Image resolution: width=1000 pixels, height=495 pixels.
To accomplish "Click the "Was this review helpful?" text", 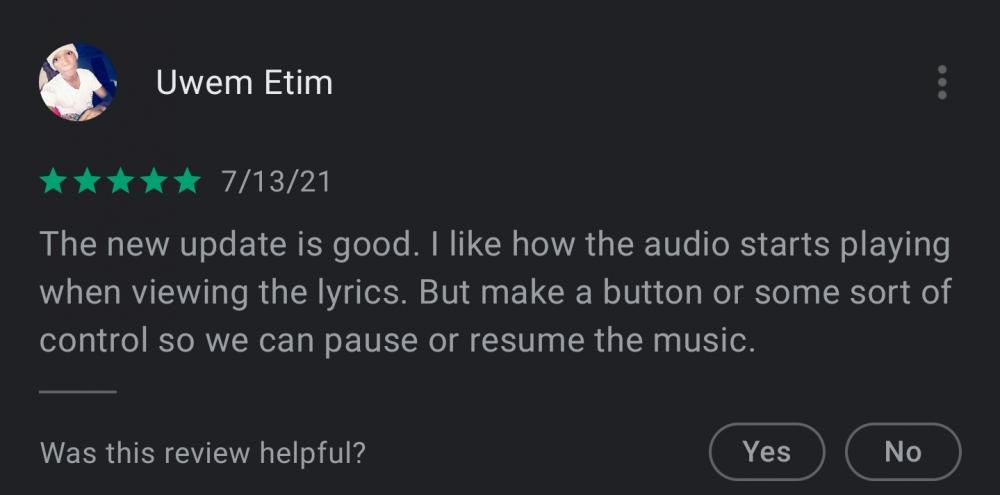I will [x=203, y=453].
